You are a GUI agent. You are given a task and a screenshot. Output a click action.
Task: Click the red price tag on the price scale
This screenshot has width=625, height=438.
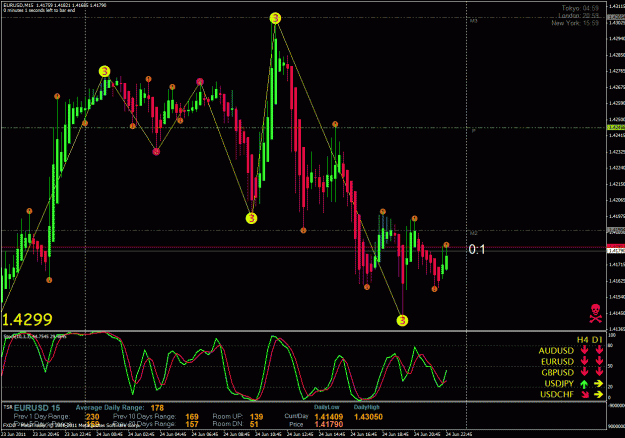click(x=615, y=246)
